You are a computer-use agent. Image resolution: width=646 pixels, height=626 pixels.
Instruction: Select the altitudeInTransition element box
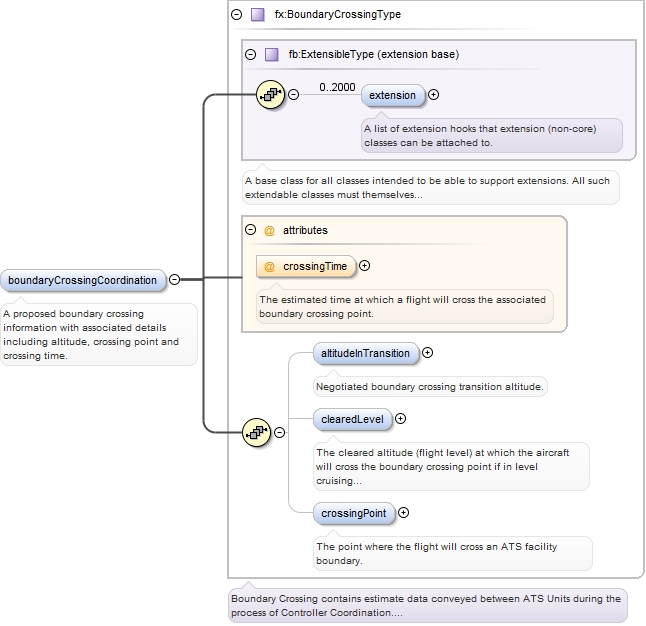(x=363, y=353)
